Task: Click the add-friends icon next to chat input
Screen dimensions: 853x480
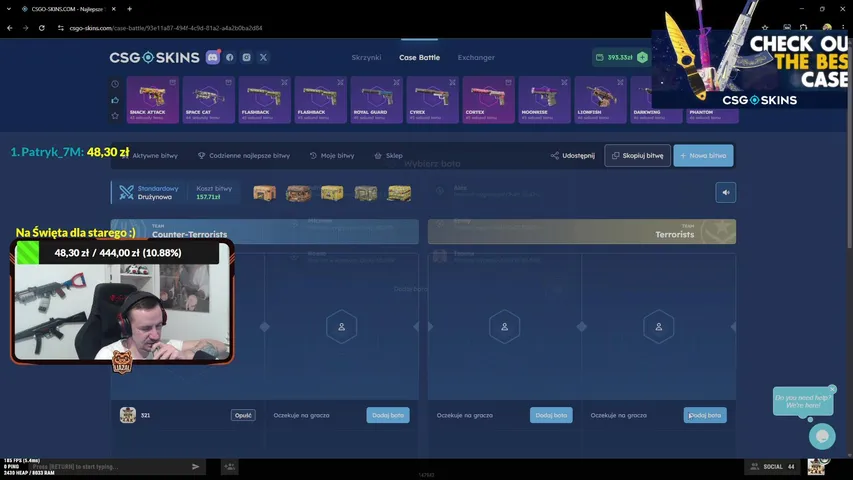Action: (230, 466)
